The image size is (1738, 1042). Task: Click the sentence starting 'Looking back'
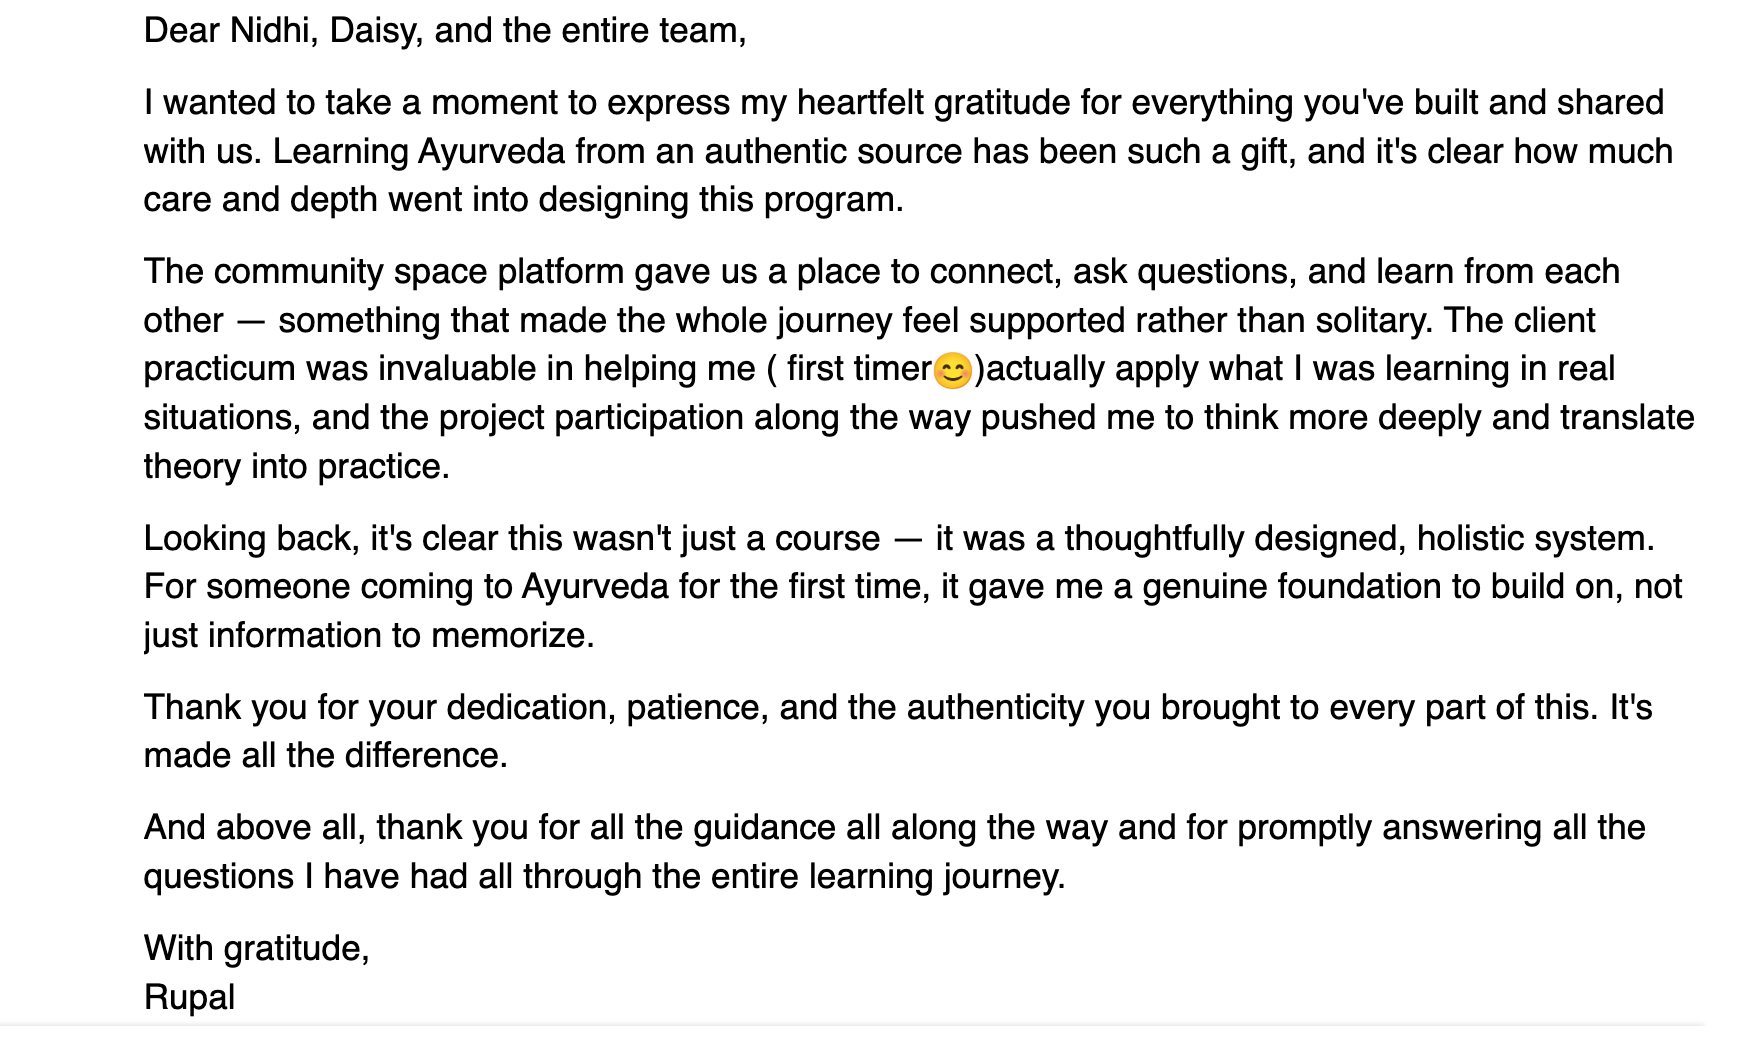900,539
